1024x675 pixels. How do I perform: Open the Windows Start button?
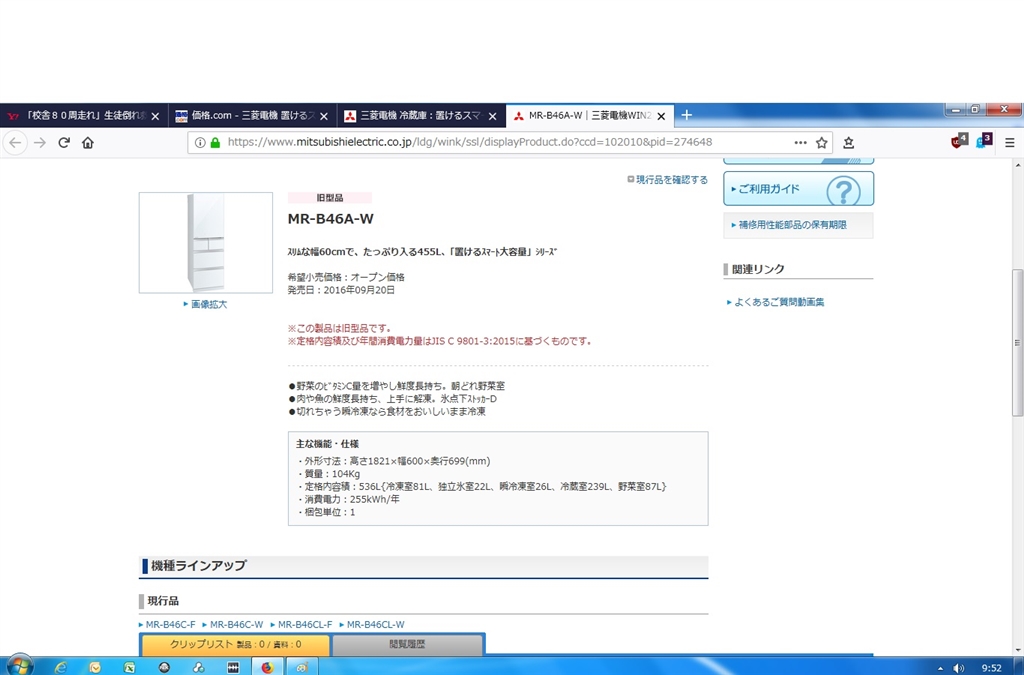(20, 666)
